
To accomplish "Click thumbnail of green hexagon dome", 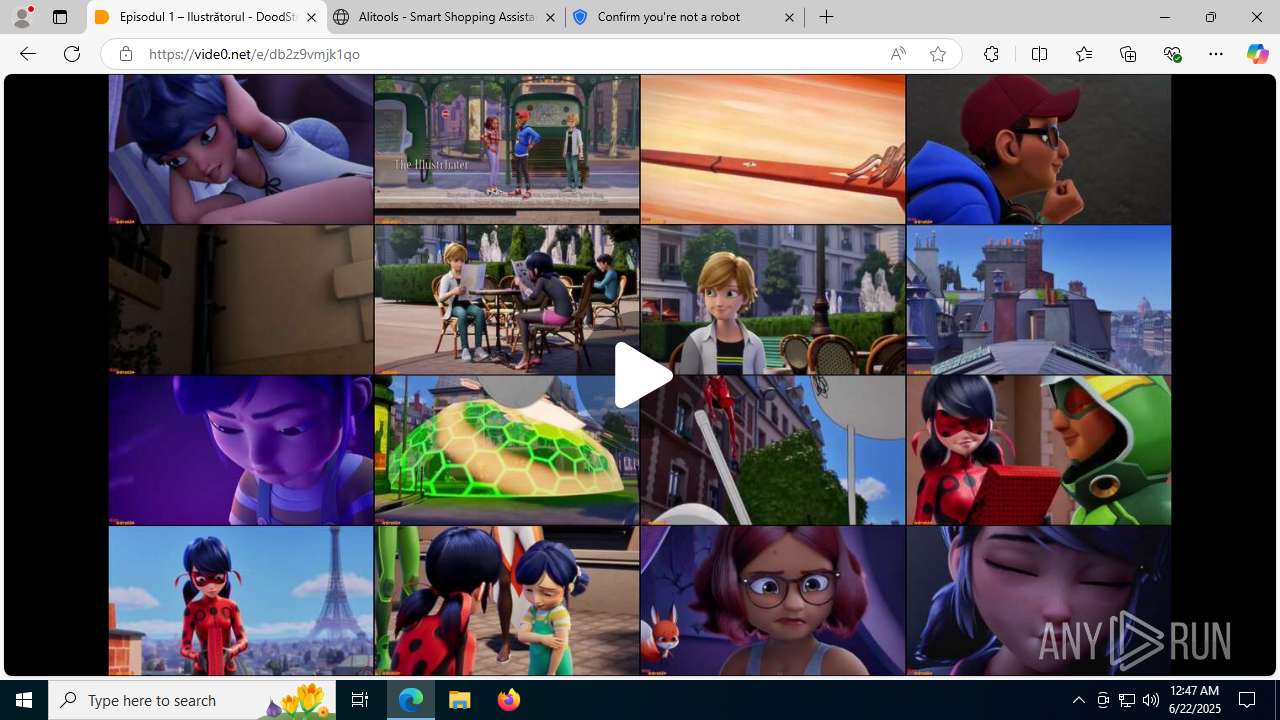I will (x=507, y=450).
